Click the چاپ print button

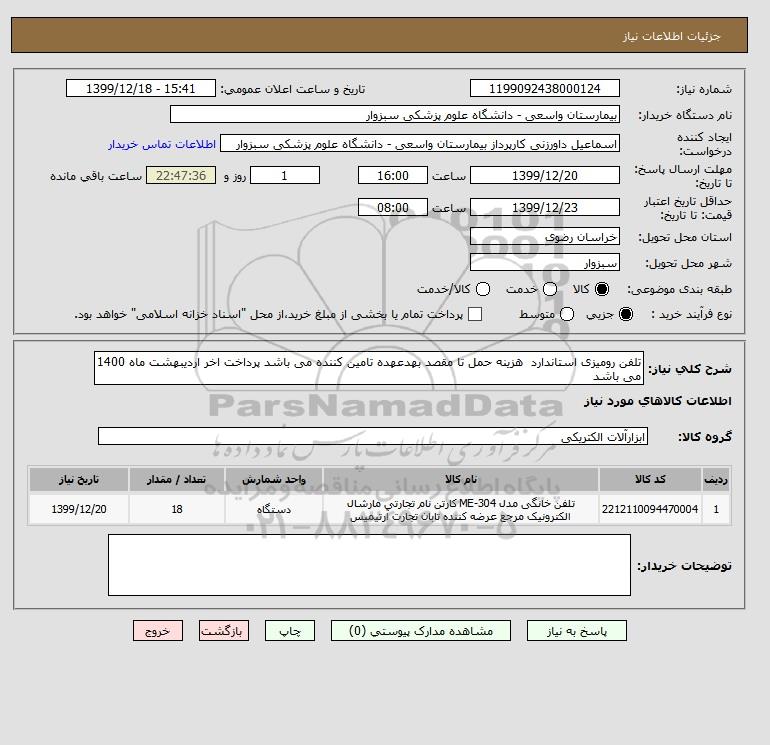pos(290,631)
